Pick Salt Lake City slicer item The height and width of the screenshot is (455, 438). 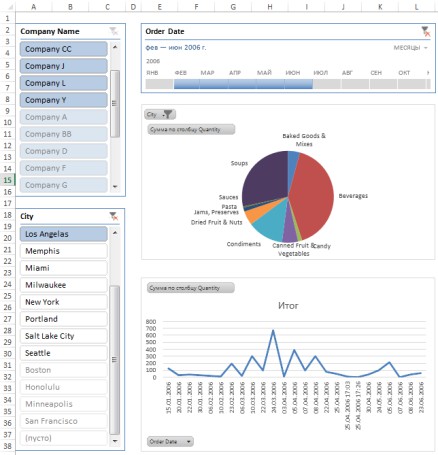(64, 336)
